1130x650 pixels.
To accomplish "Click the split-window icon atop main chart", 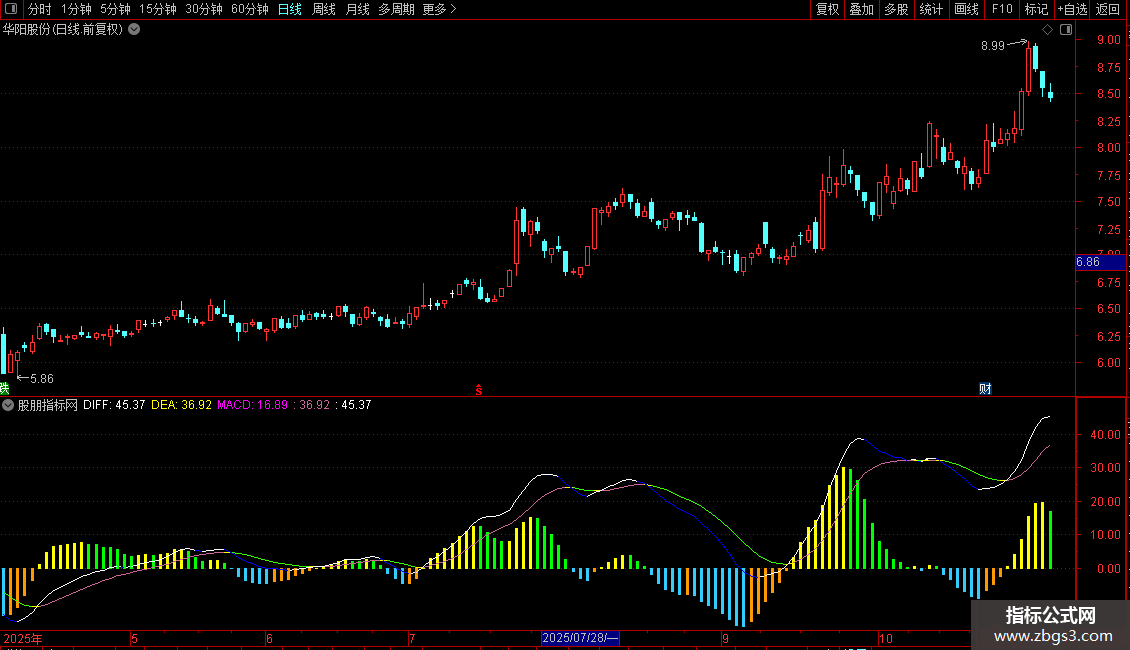I will (x=1066, y=30).
